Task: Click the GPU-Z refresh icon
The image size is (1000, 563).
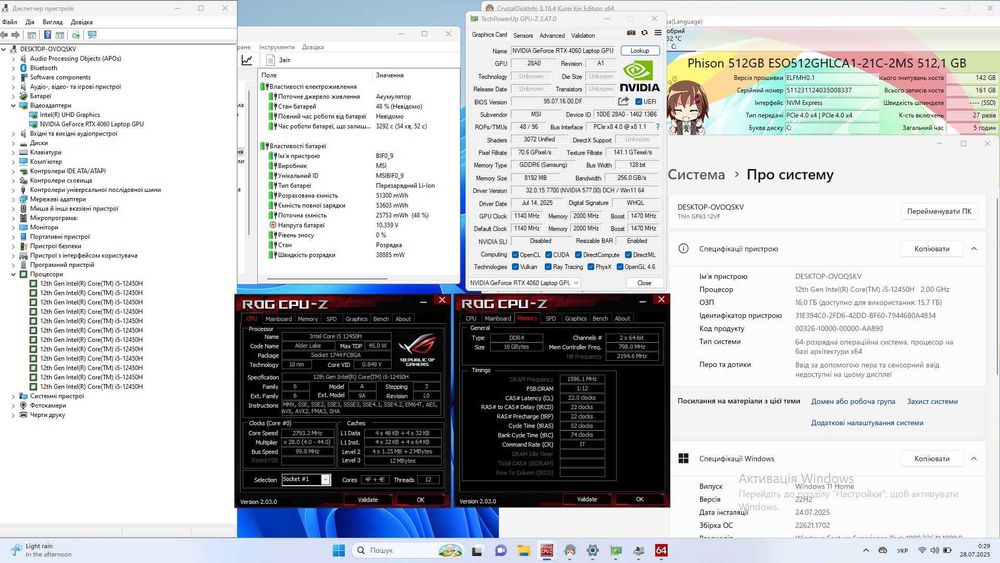Action: 644,33
